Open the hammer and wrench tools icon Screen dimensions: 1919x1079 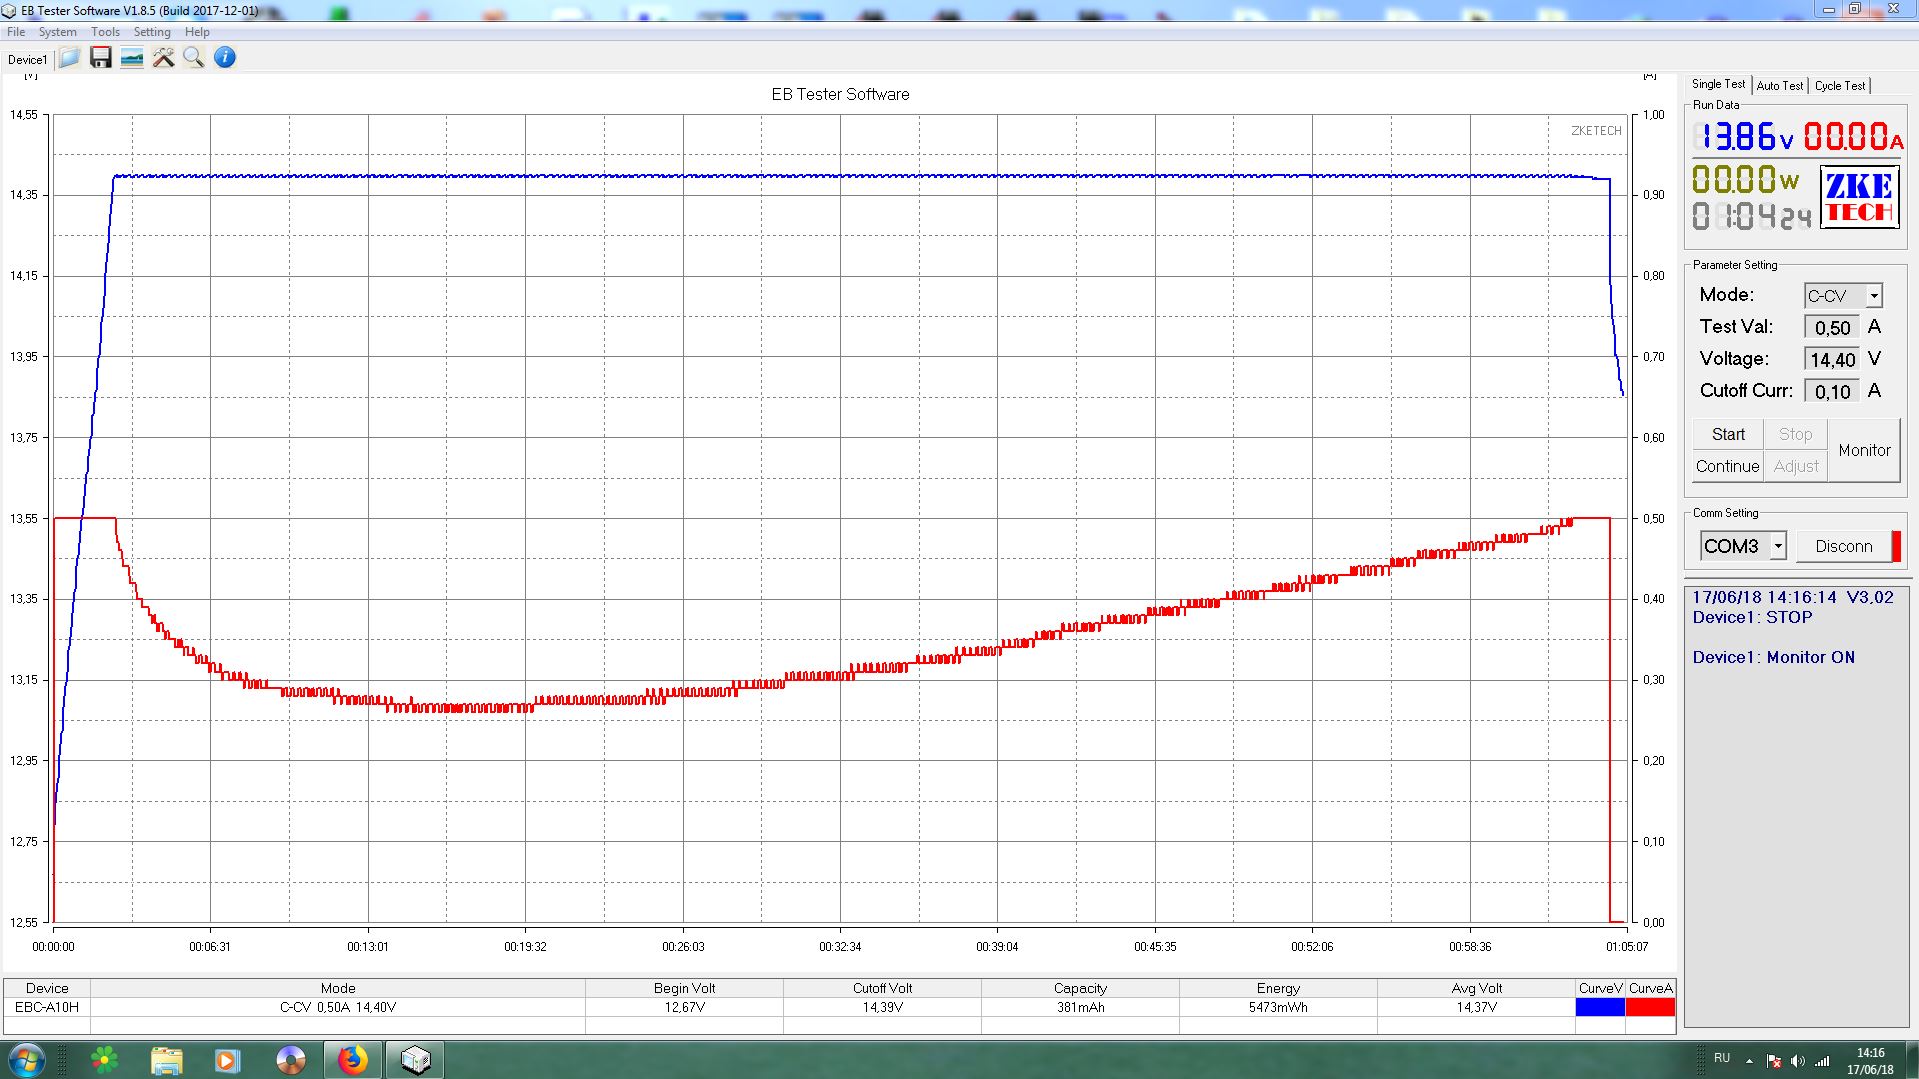pos(163,58)
